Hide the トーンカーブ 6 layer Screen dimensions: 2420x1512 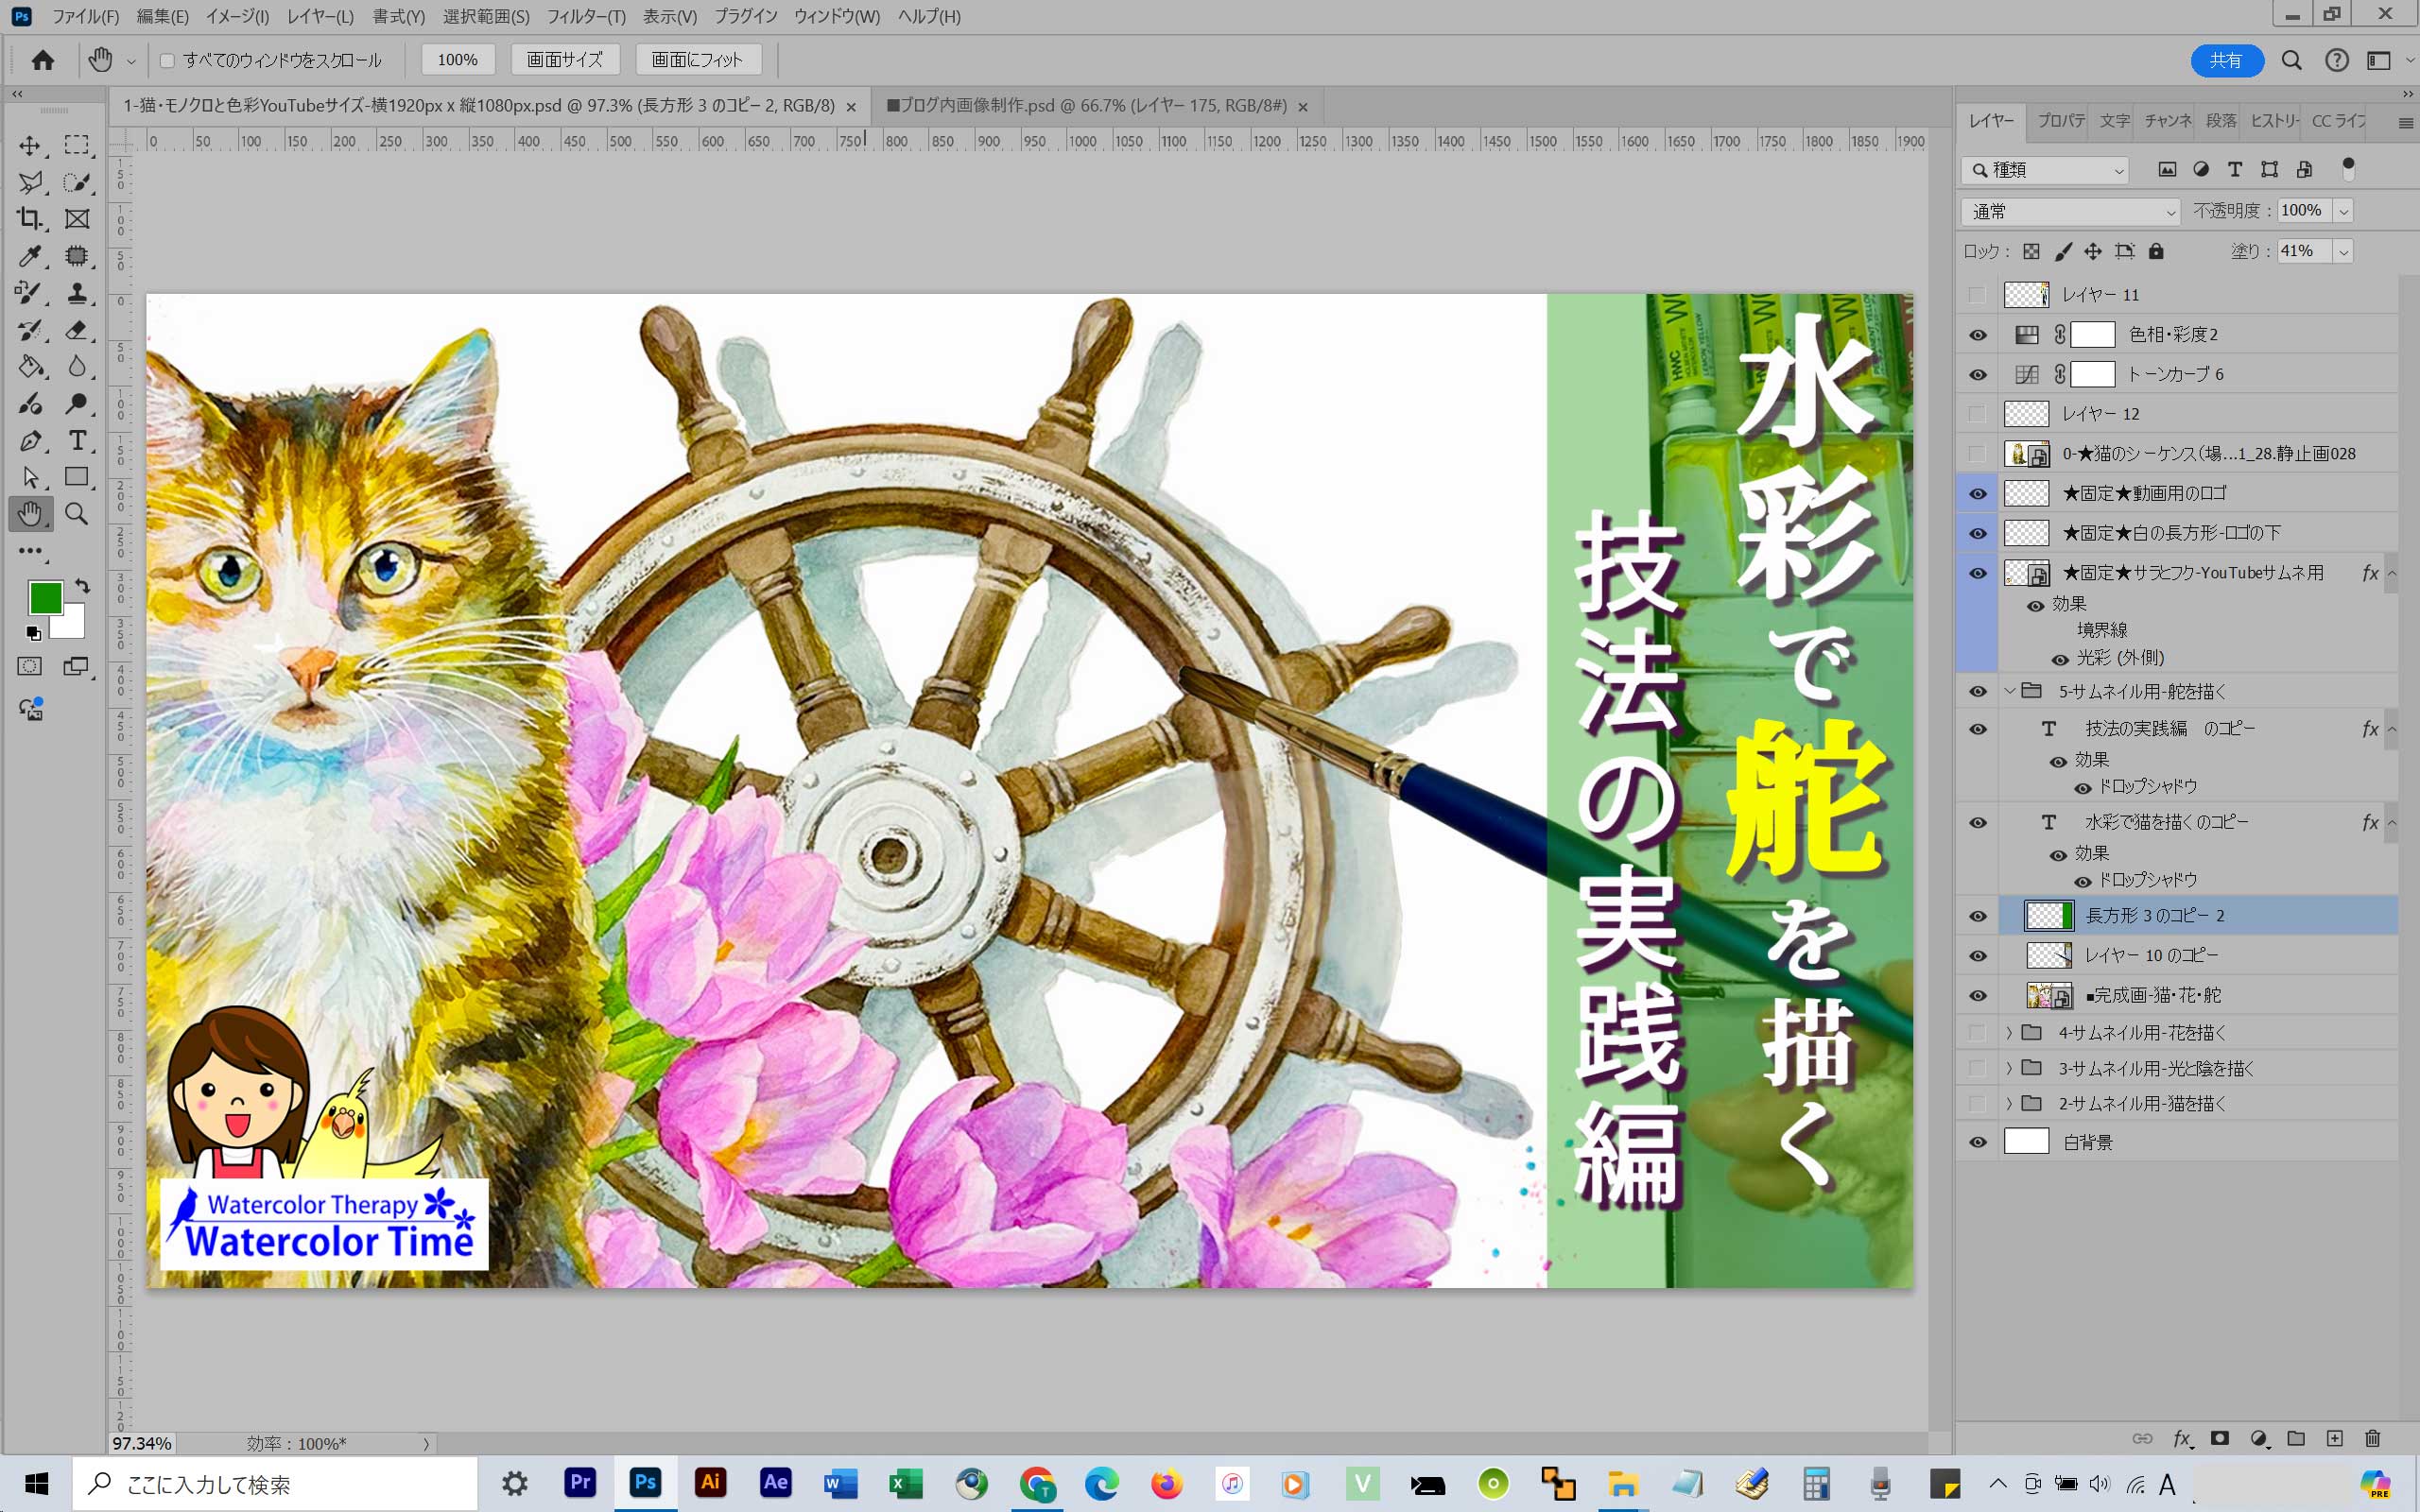pyautogui.click(x=1978, y=375)
